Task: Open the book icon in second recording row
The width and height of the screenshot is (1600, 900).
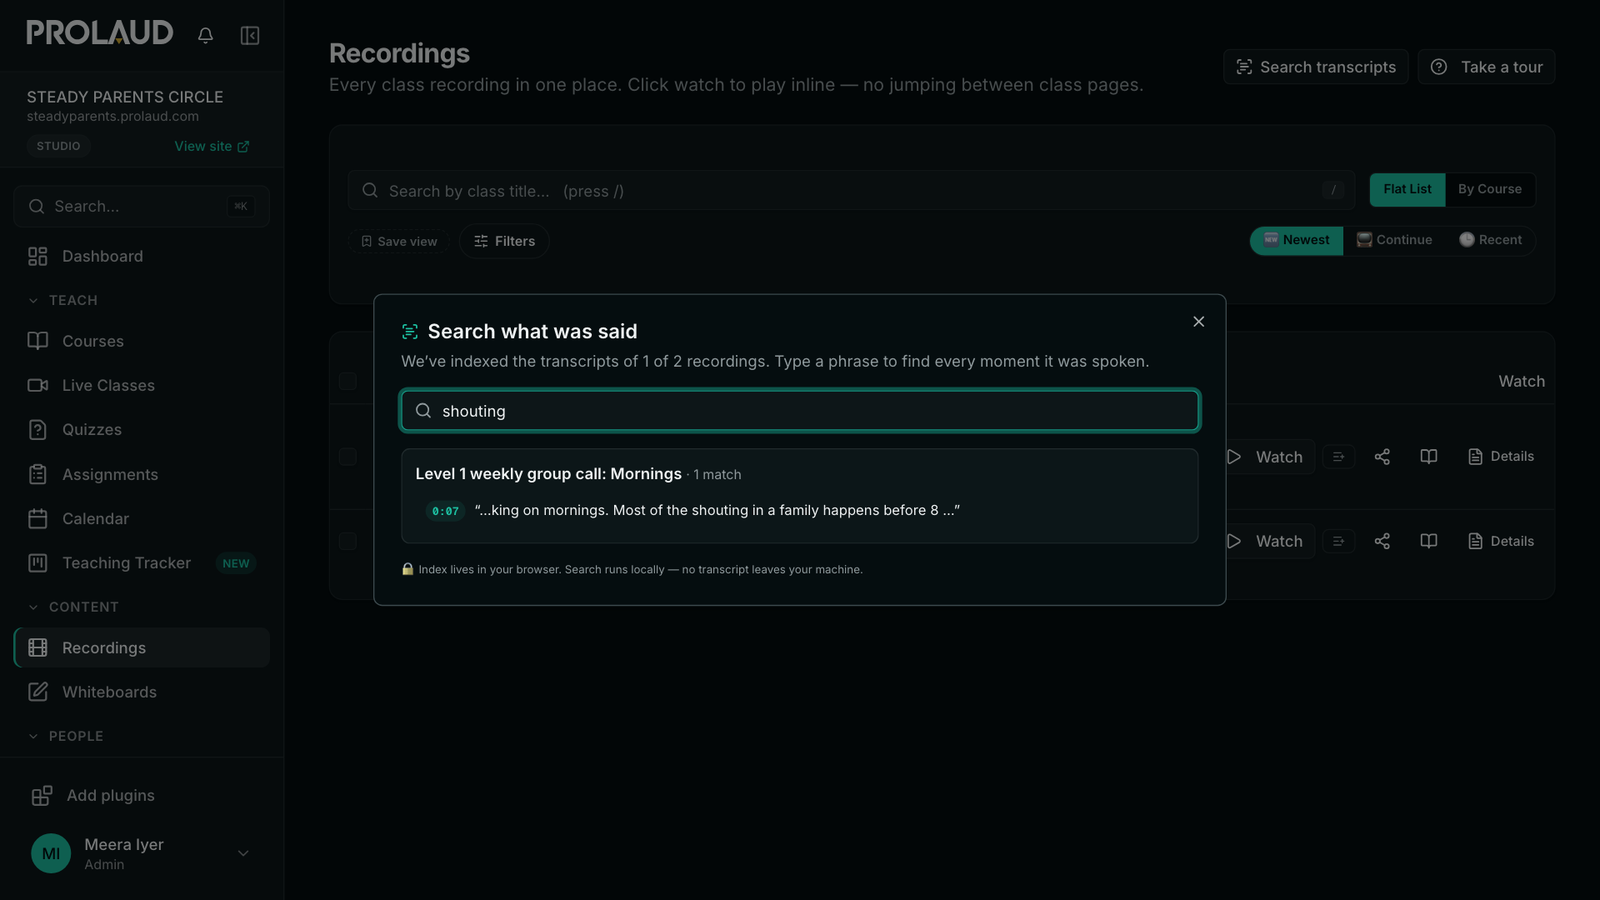Action: coord(1429,541)
